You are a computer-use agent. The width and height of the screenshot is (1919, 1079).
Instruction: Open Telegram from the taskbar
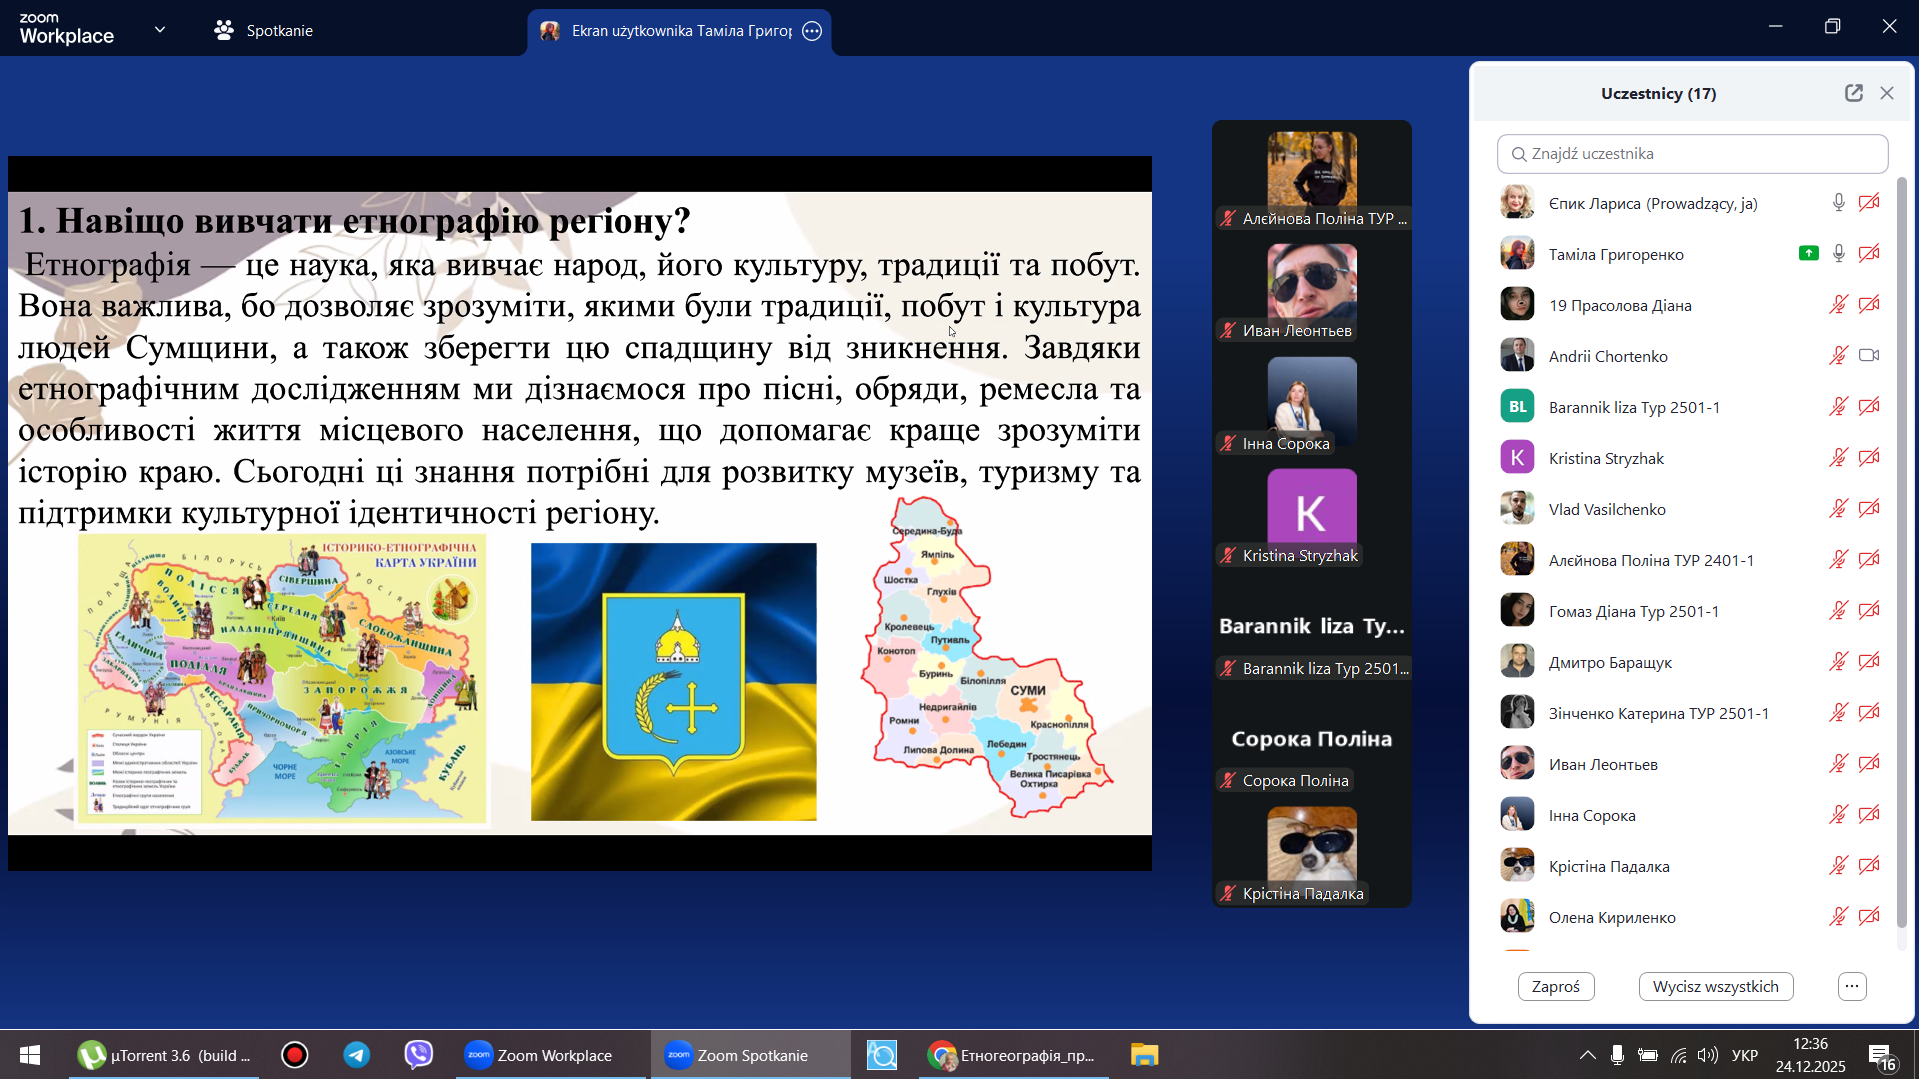click(x=357, y=1055)
